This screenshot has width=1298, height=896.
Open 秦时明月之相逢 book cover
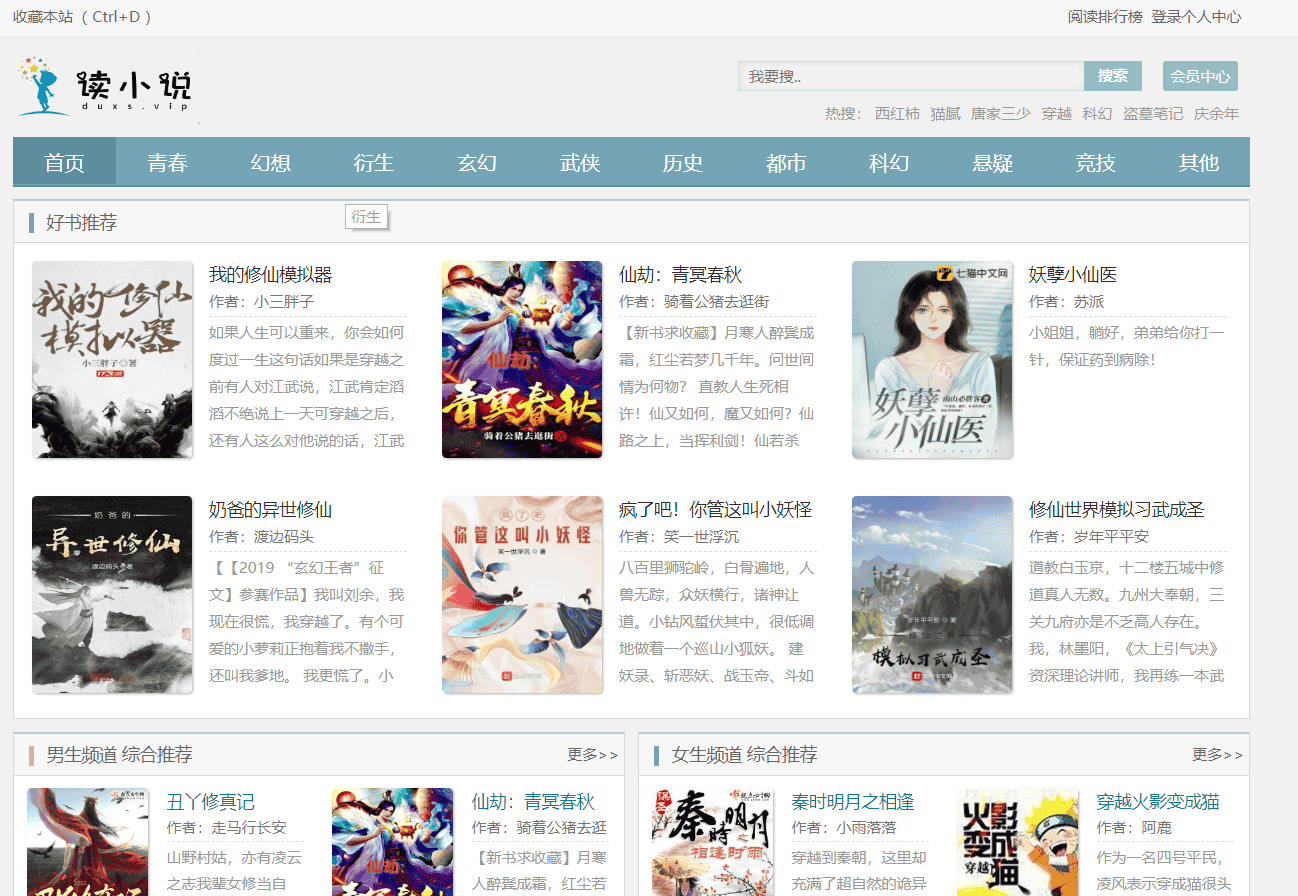point(713,842)
